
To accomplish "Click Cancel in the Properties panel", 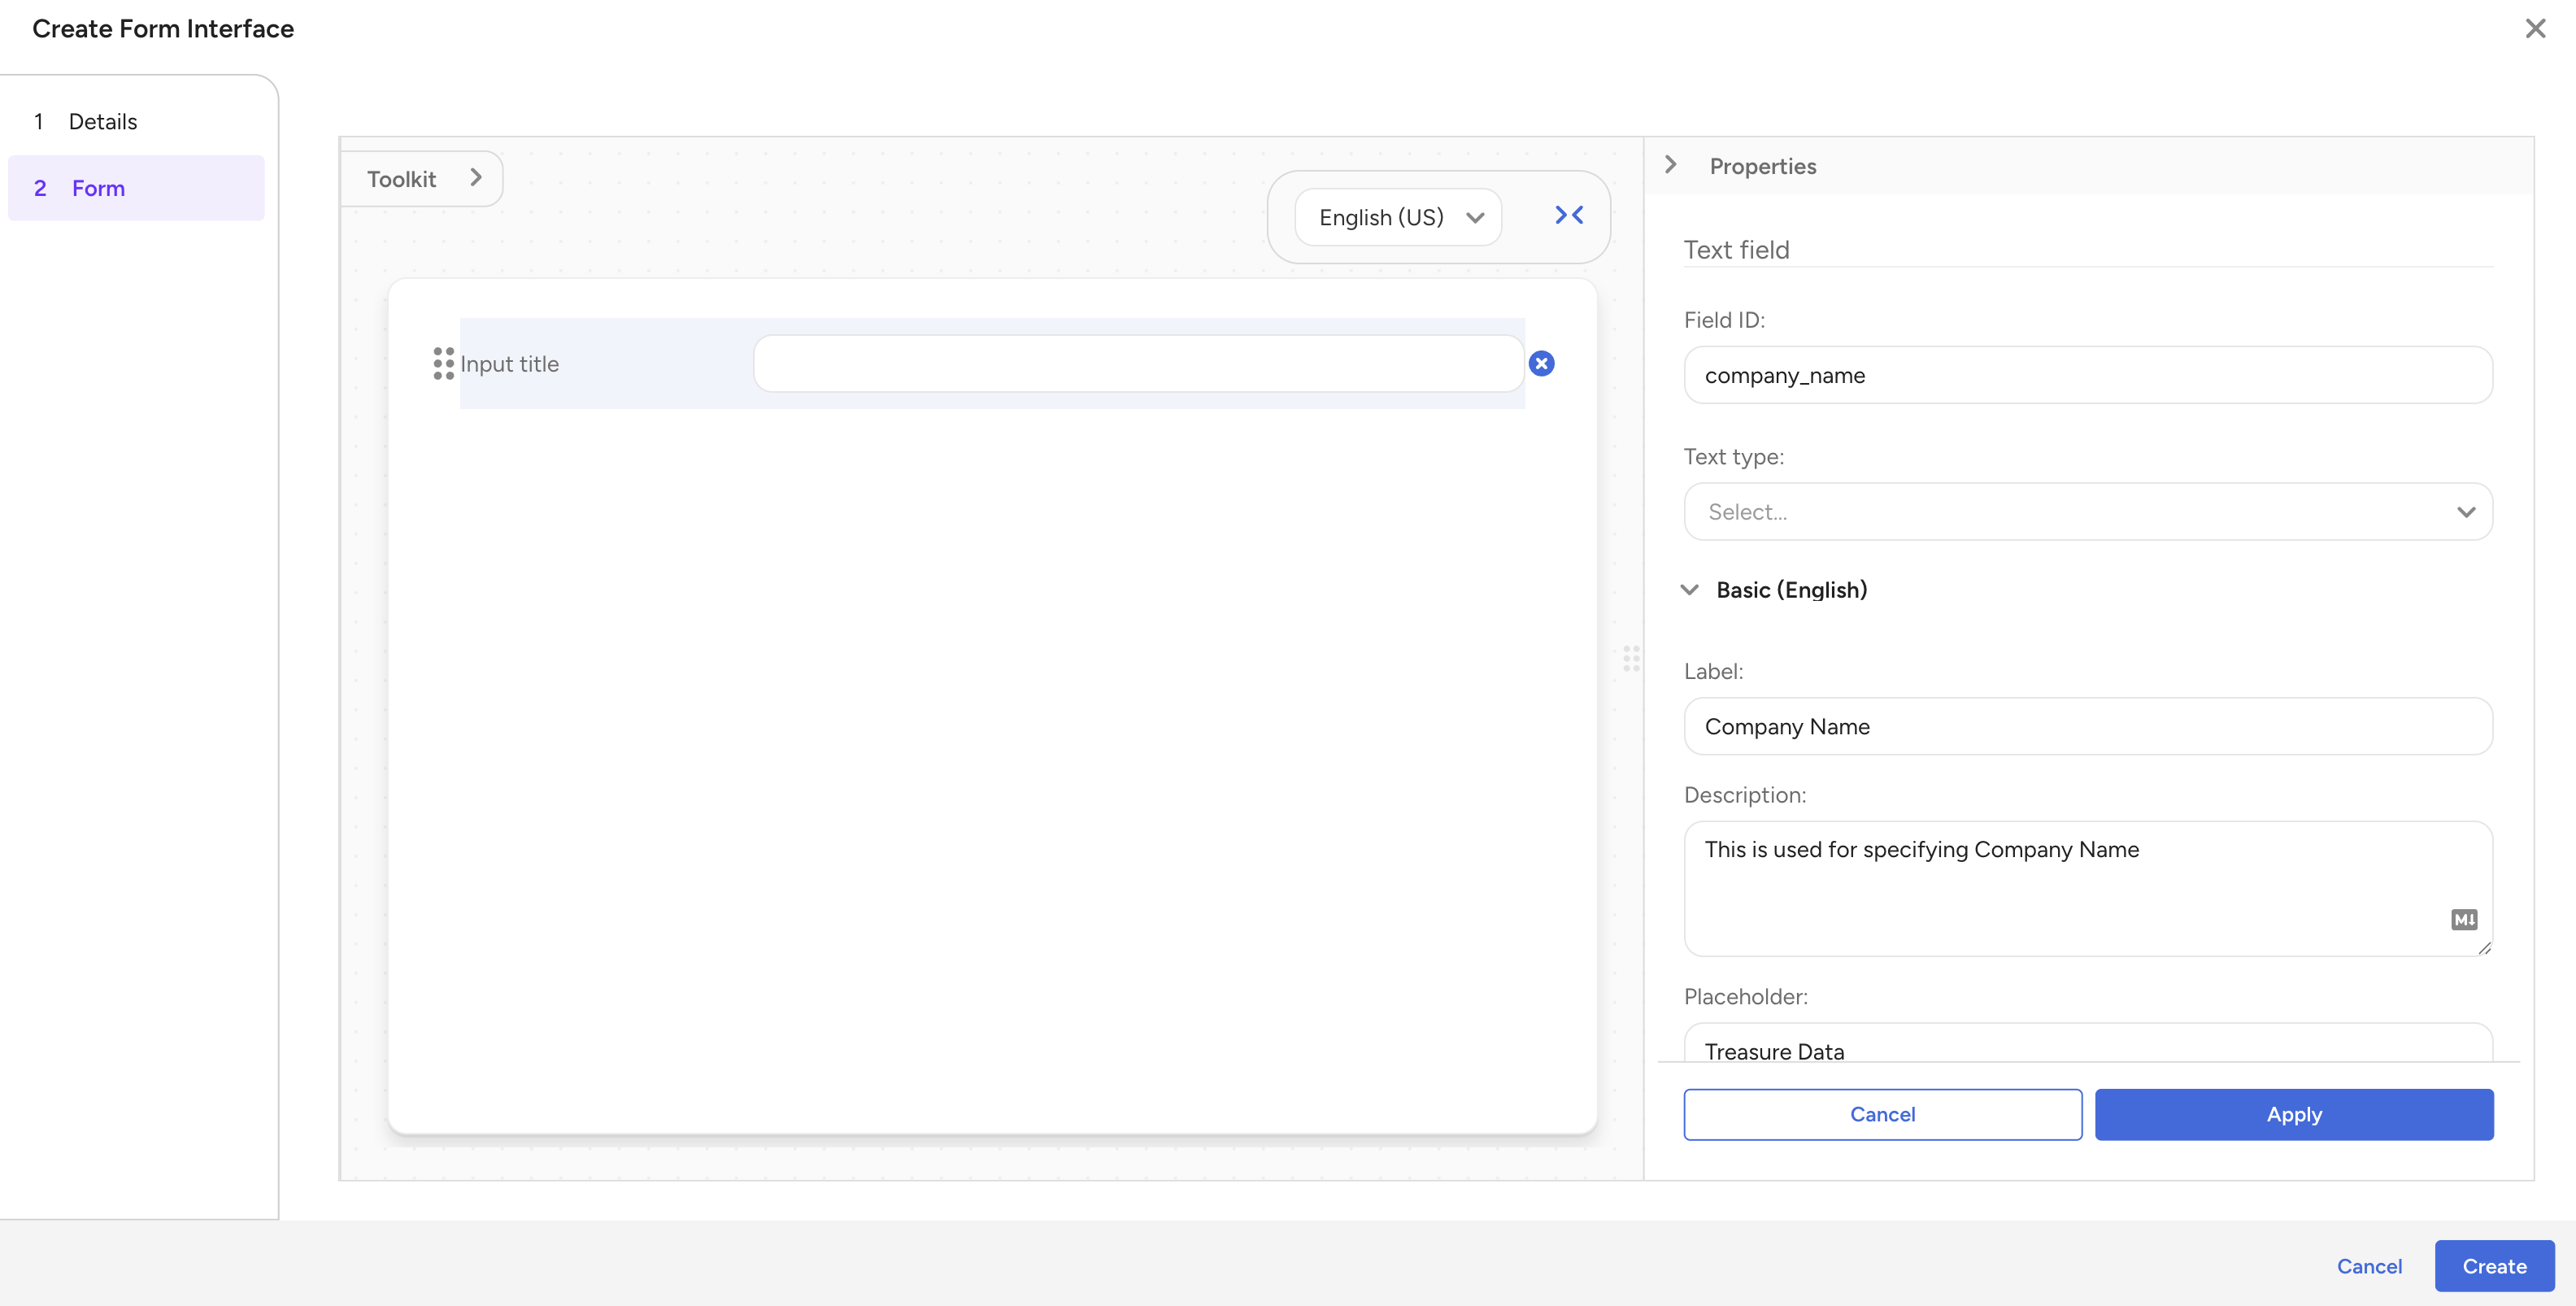I will (x=1882, y=1114).
